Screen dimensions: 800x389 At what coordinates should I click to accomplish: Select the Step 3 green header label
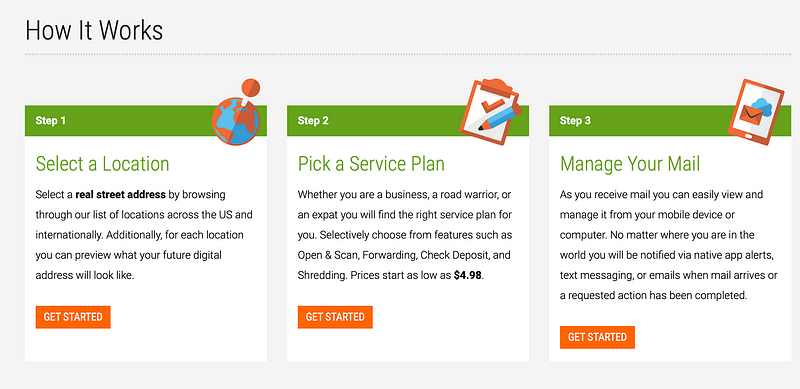pyautogui.click(x=576, y=121)
